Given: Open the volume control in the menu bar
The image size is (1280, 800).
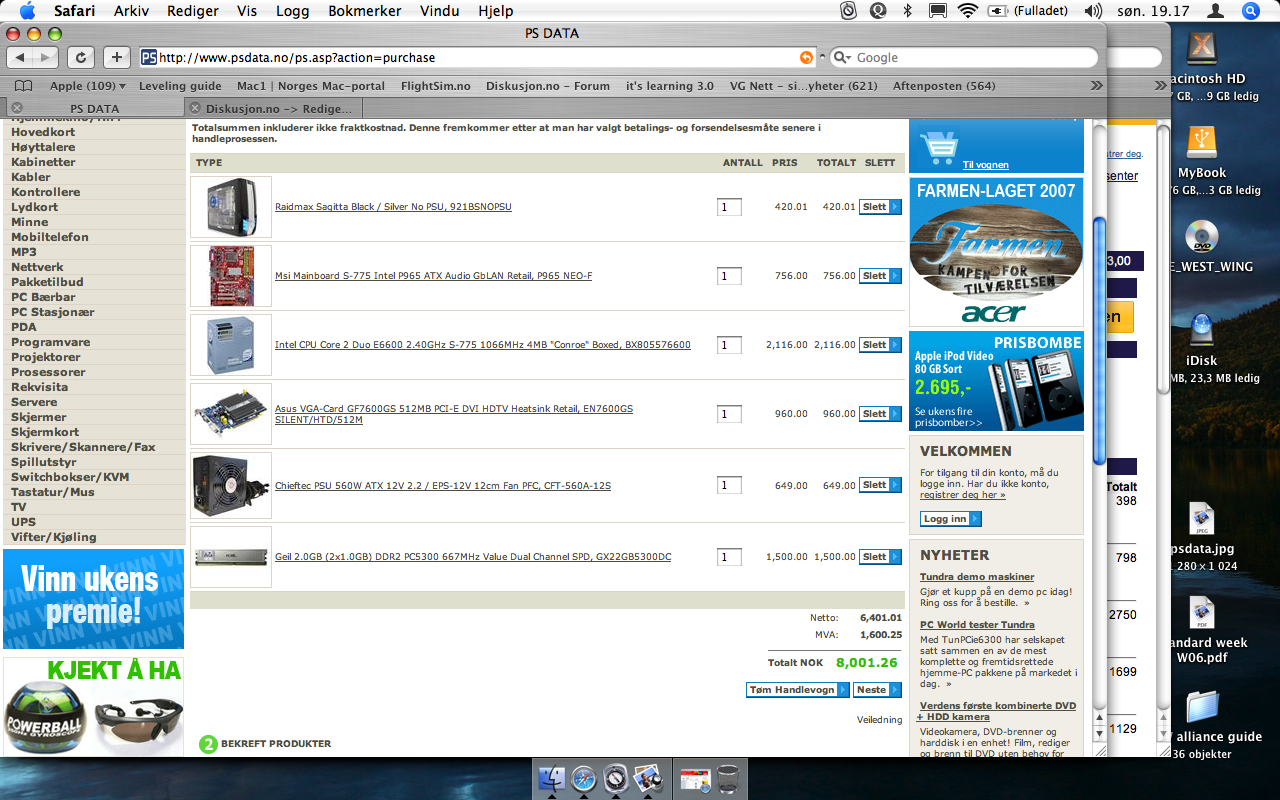Looking at the screenshot, I should click(1092, 11).
